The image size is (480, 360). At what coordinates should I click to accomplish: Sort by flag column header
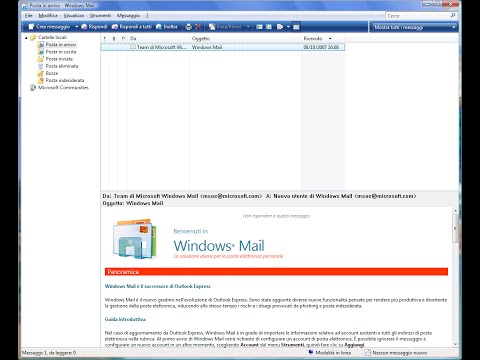(123, 39)
